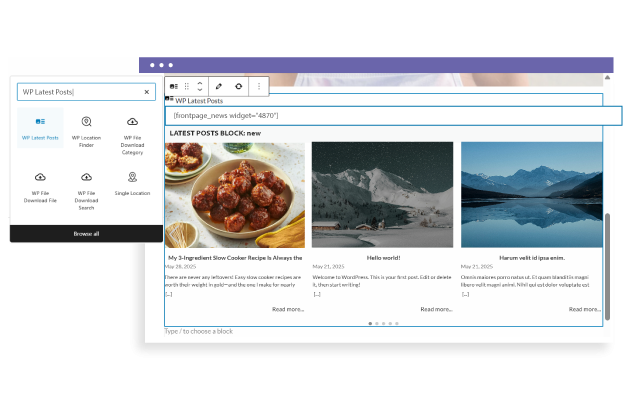
Task: Select the WP Latest Posts block
Action: pos(40,128)
